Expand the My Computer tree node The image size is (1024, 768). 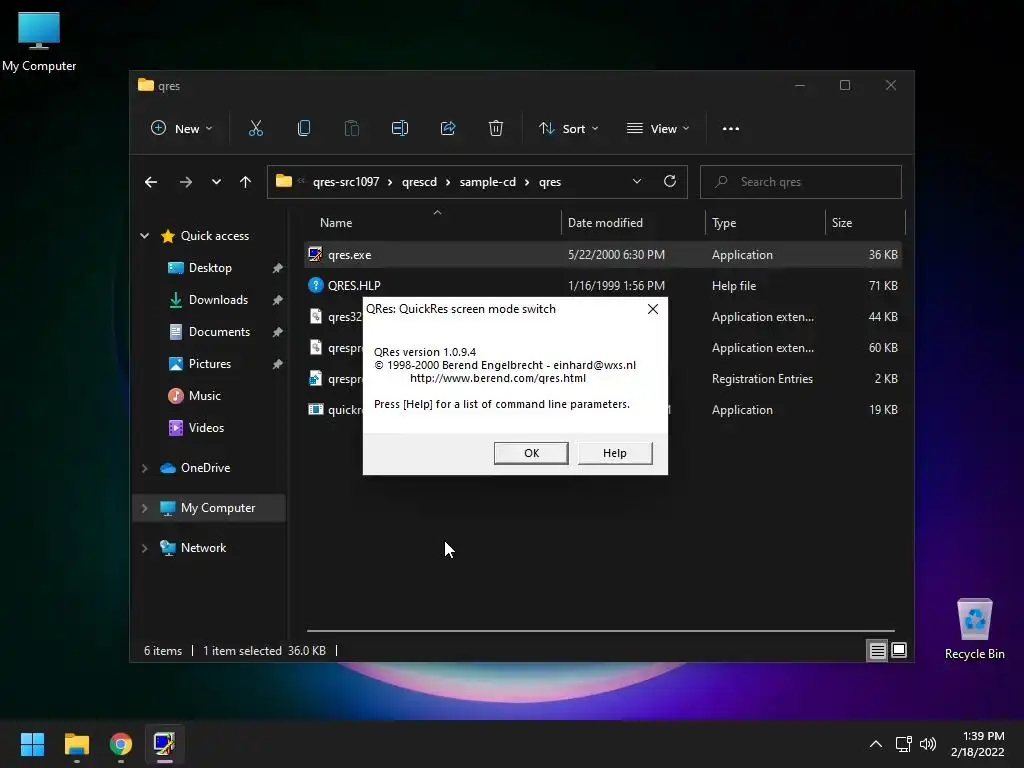pyautogui.click(x=144, y=508)
